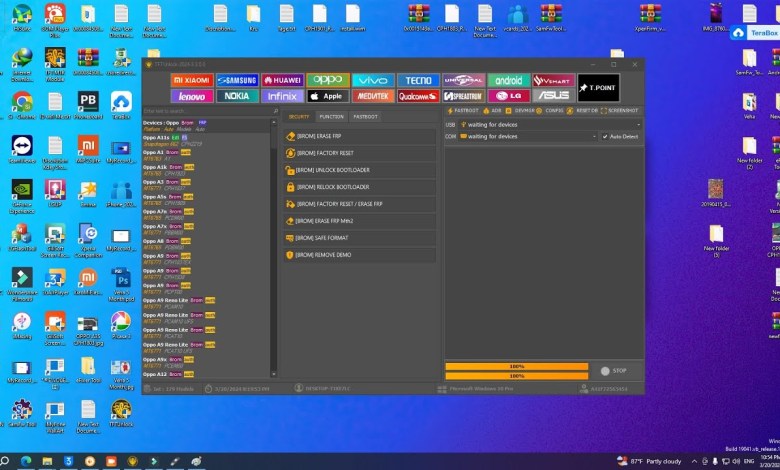The height and width of the screenshot is (470, 780).
Task: Click the taskbar search icon
Action: click(x=5, y=461)
